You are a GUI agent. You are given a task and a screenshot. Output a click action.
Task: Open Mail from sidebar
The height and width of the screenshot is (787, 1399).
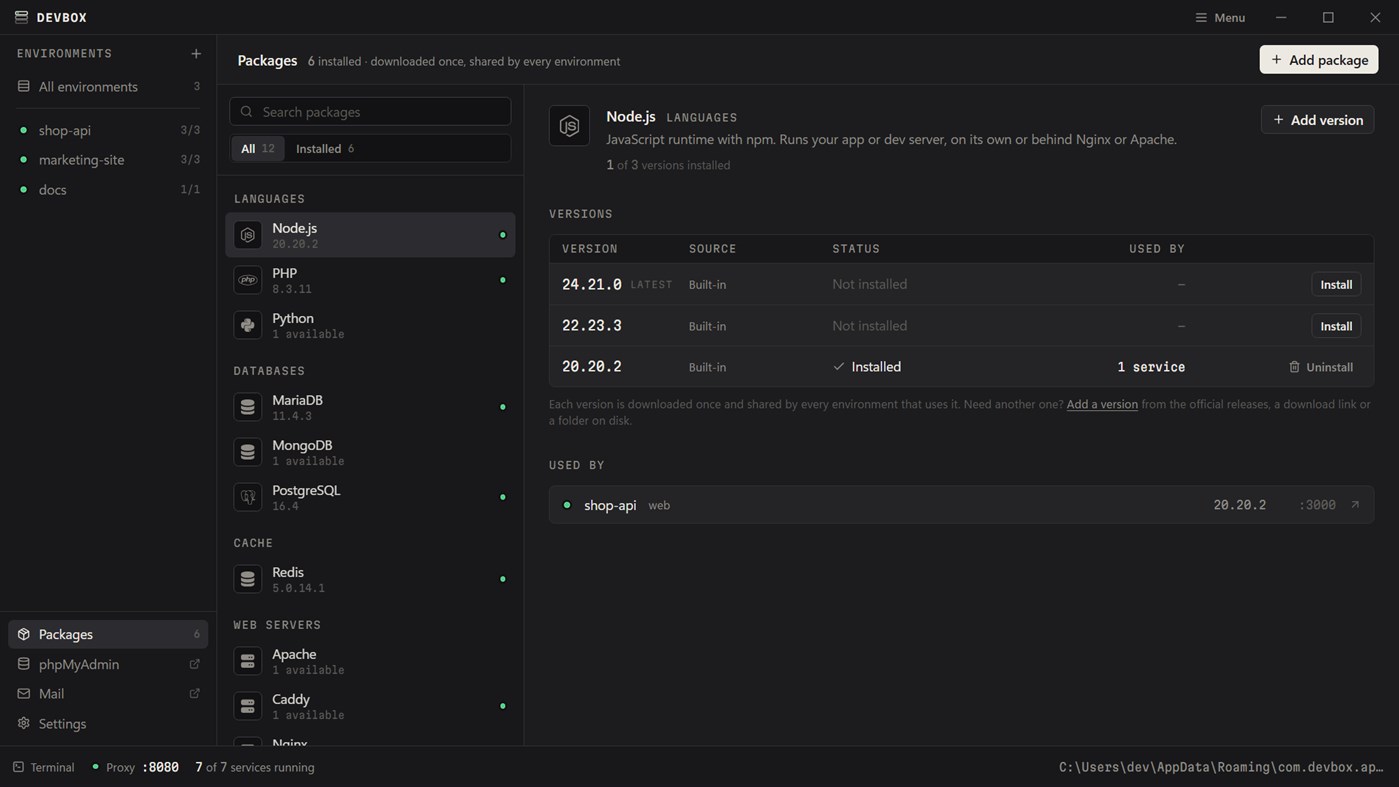[108, 693]
